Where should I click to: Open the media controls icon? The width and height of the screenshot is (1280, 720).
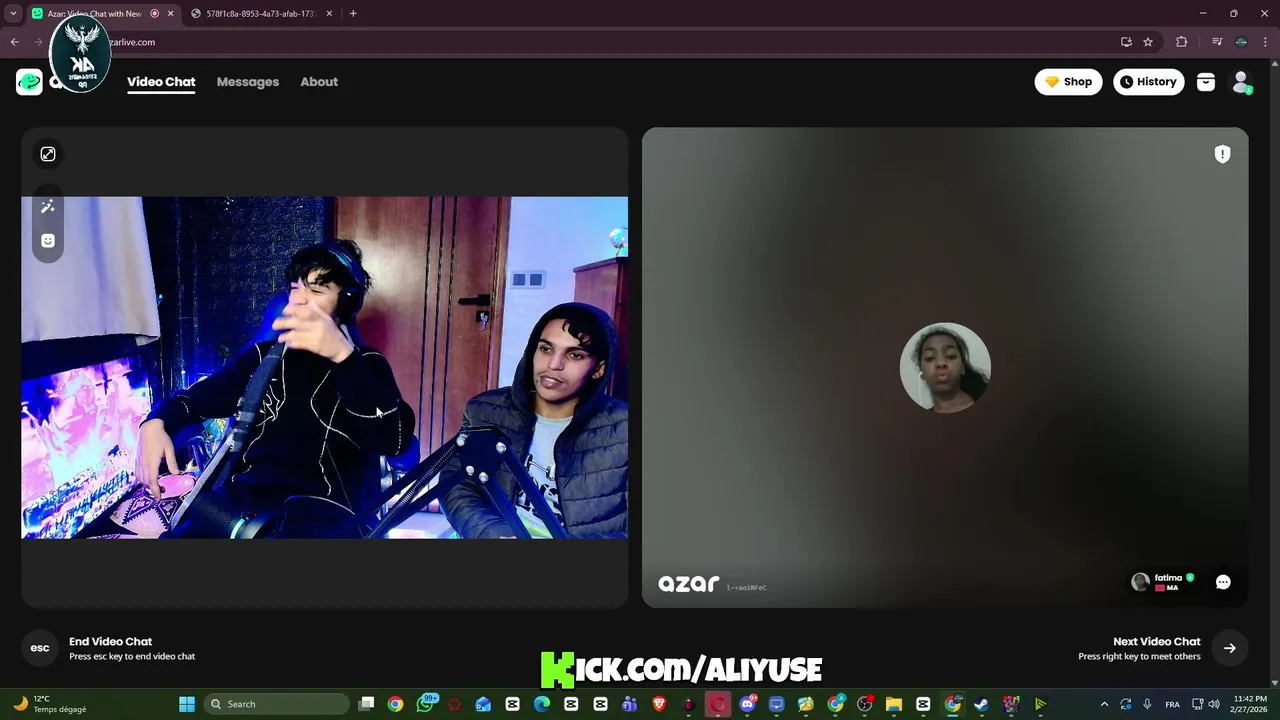[x=1217, y=42]
